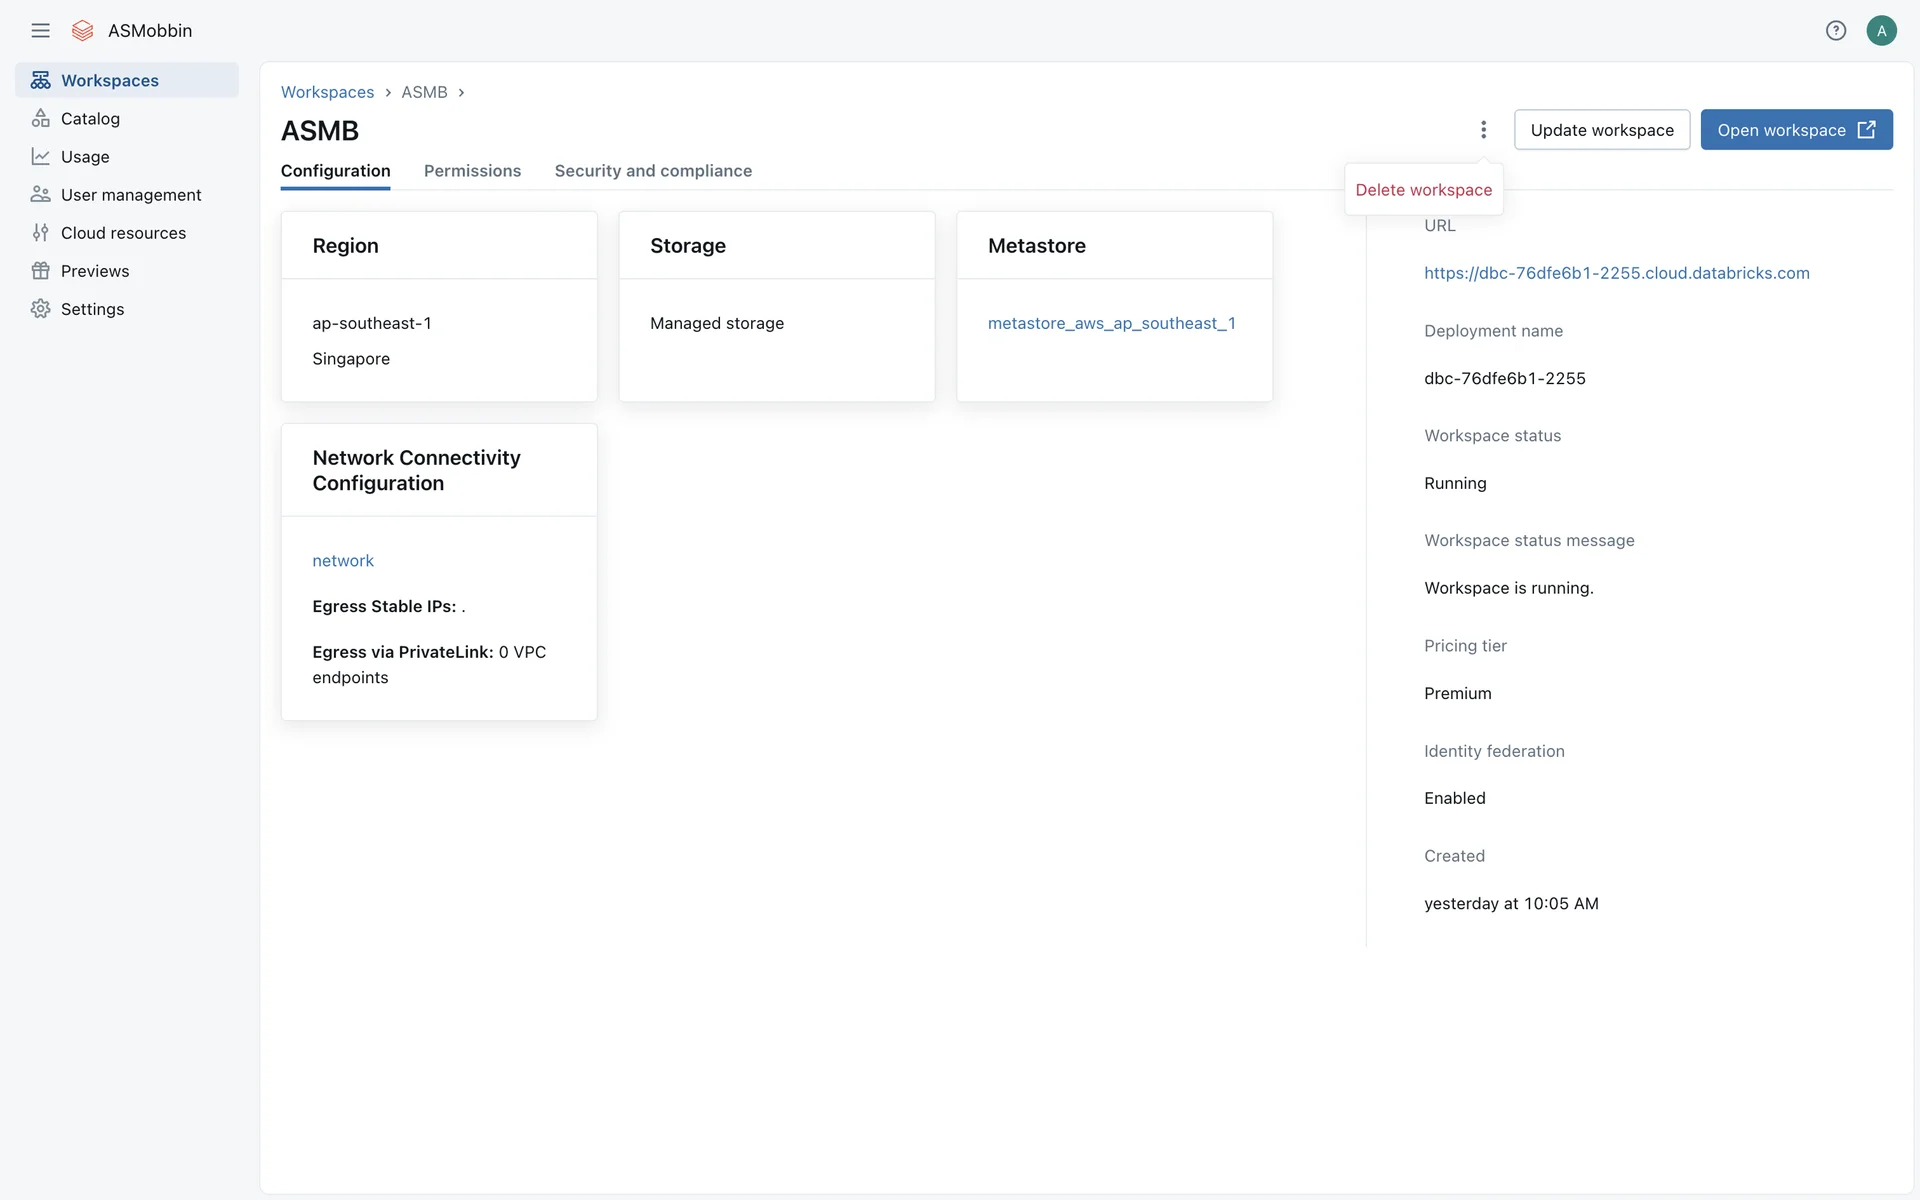The image size is (1920, 1200).
Task: Click the Databricks logo icon
Action: point(83,30)
